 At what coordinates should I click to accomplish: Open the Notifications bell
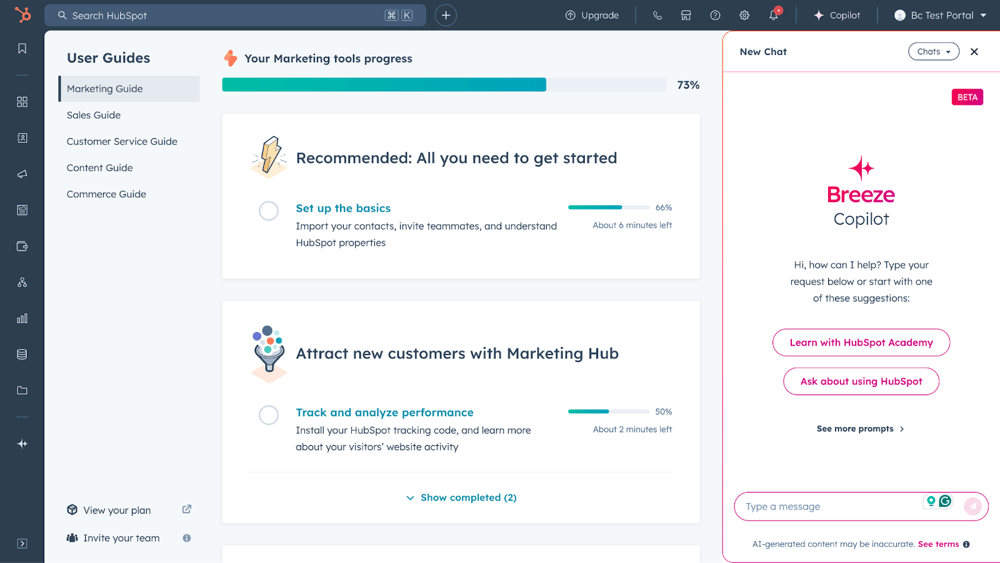point(774,15)
